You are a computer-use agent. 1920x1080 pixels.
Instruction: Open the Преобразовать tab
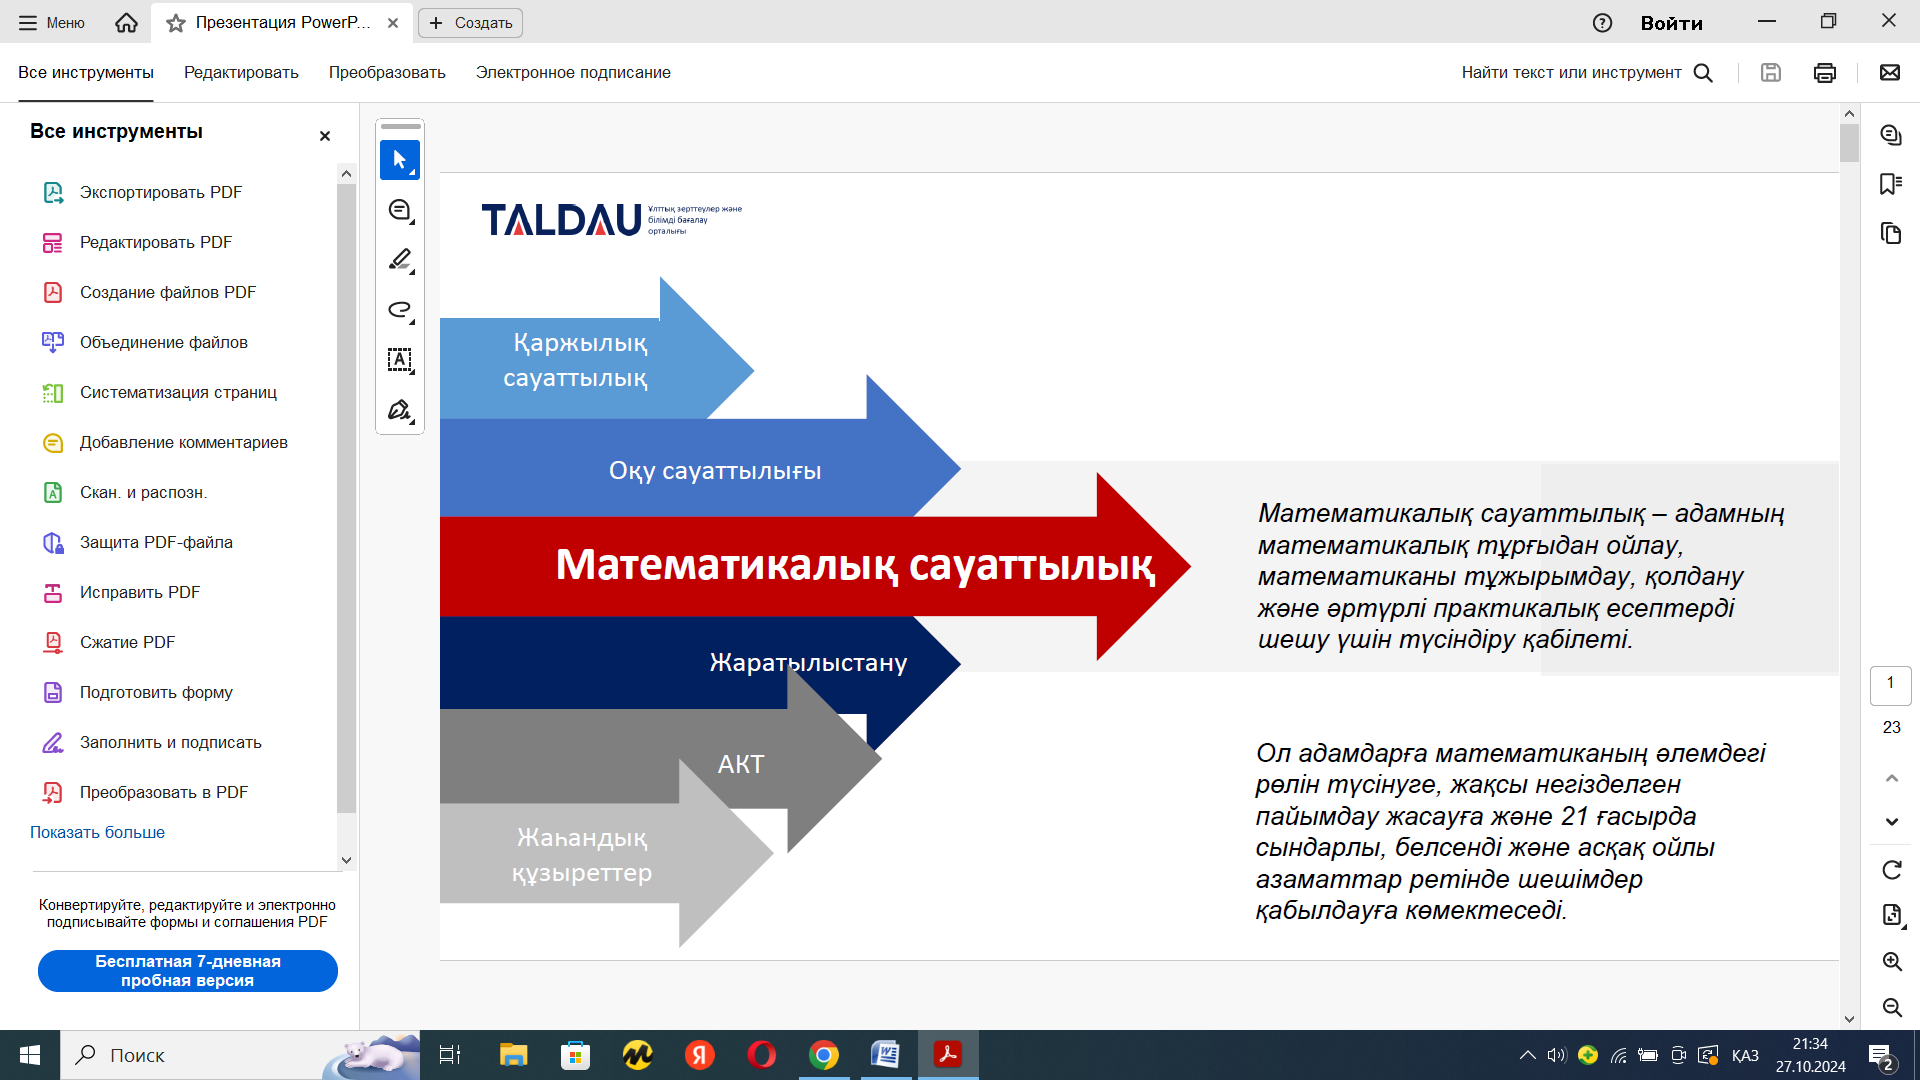click(387, 73)
